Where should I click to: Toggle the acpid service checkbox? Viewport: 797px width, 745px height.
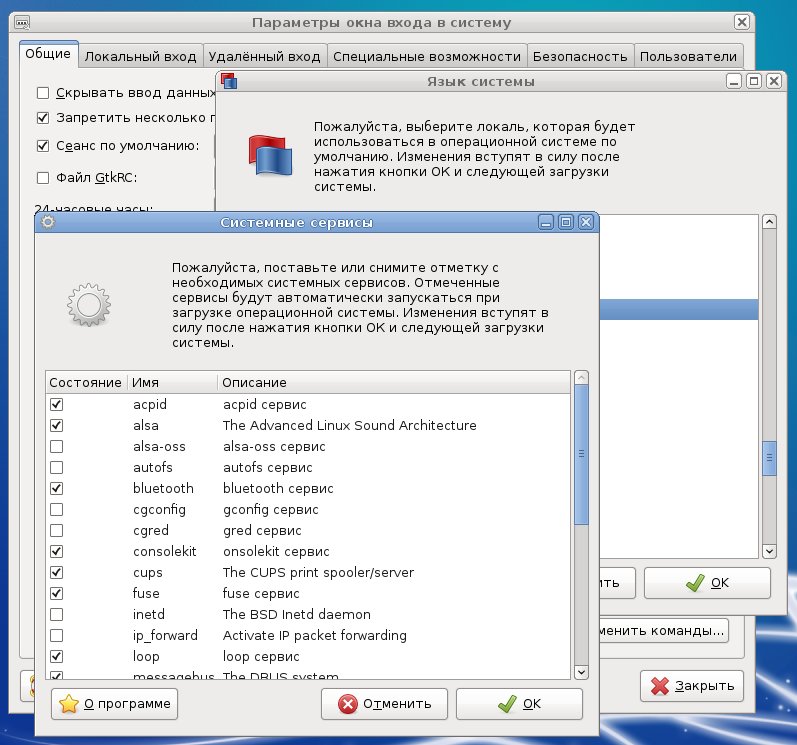coord(56,405)
